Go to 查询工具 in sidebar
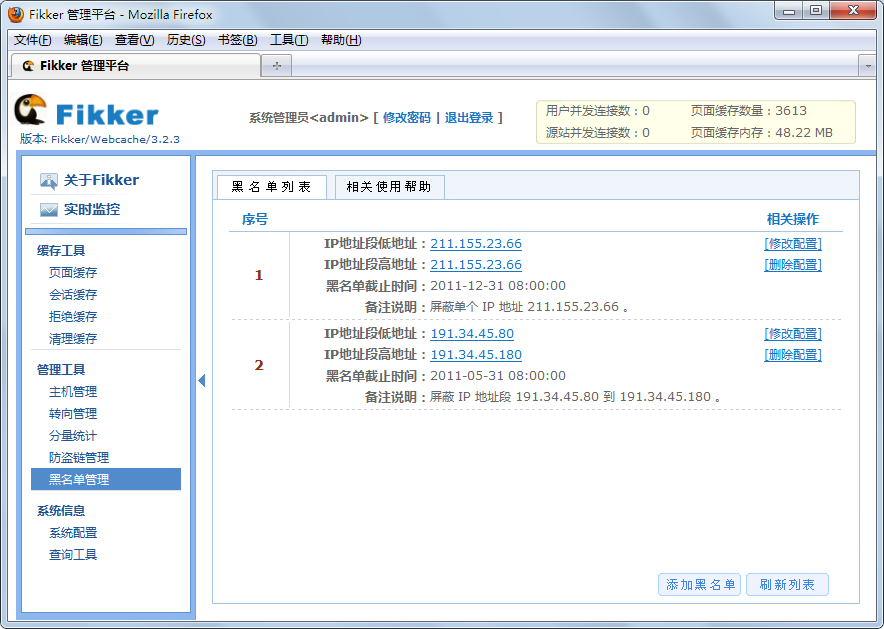Image resolution: width=884 pixels, height=629 pixels. (x=73, y=555)
